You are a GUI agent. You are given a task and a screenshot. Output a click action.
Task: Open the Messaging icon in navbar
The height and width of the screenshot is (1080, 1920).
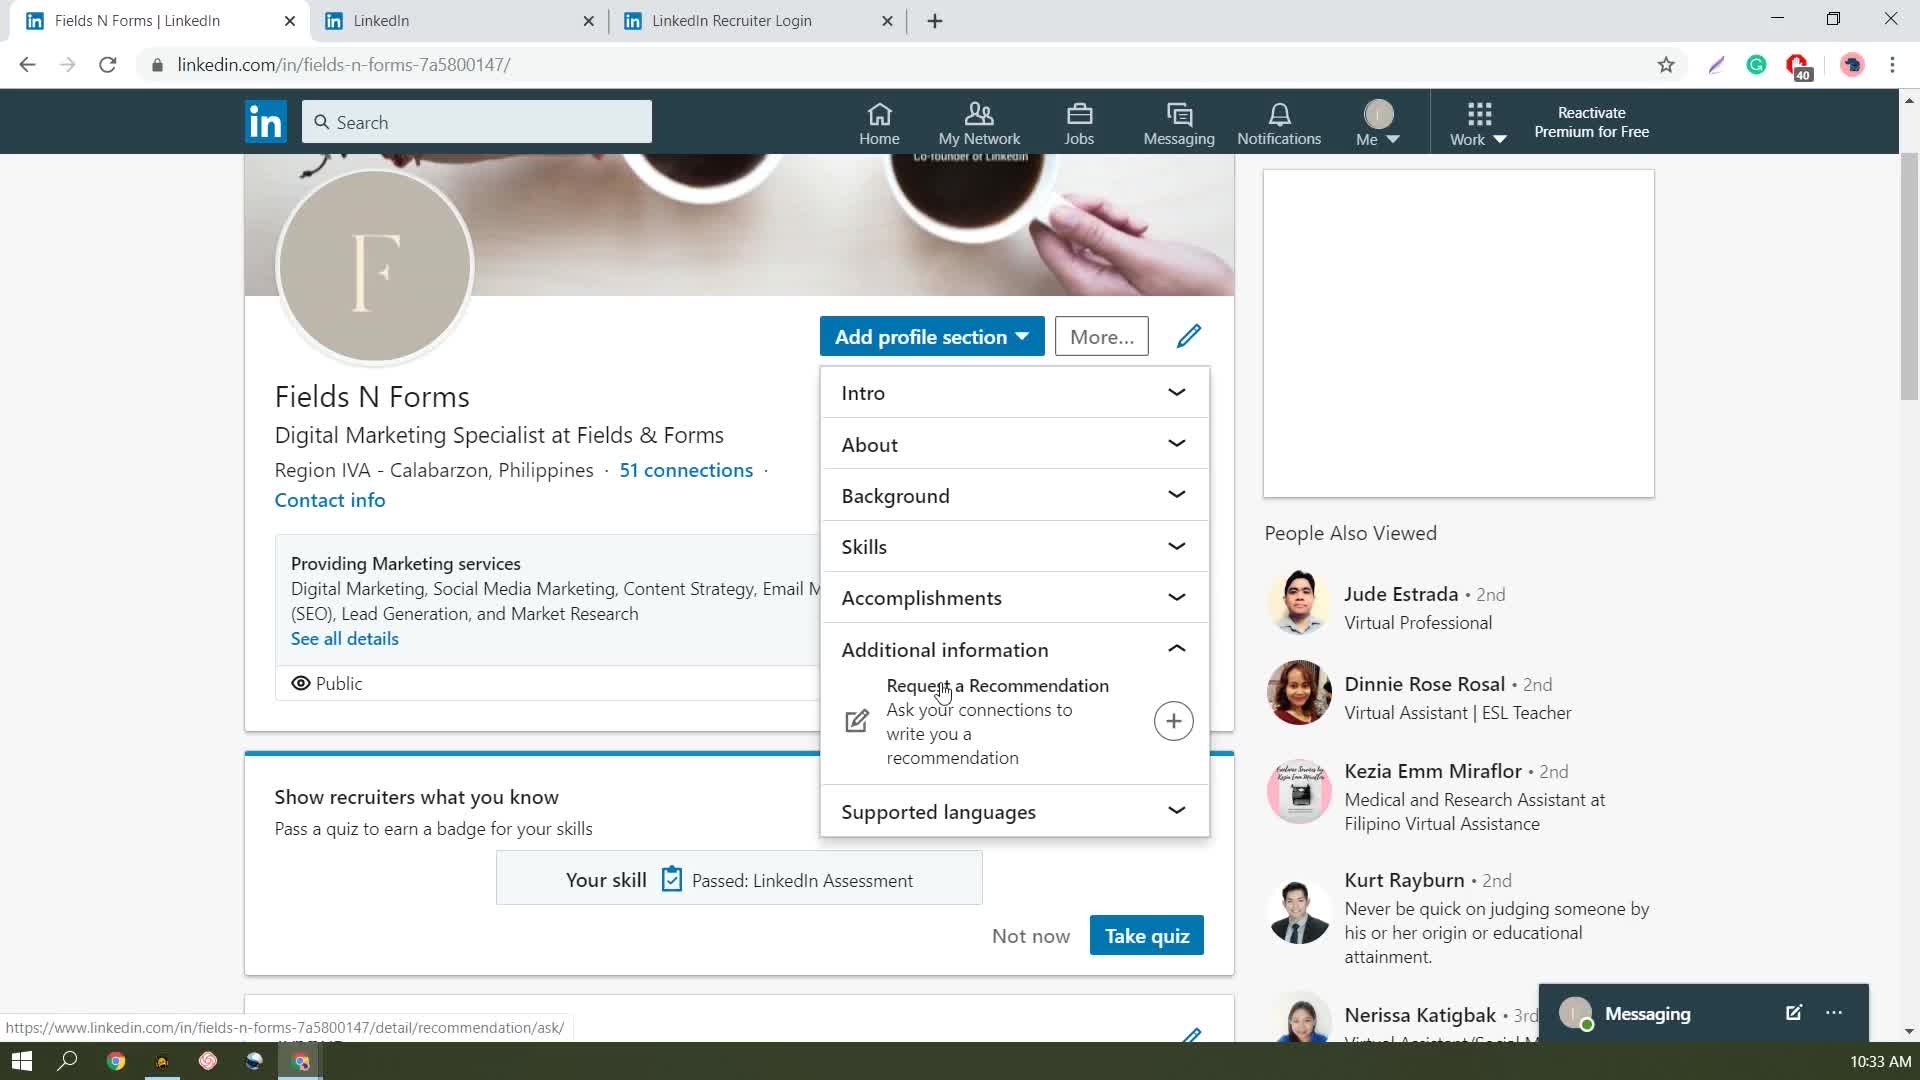(1179, 114)
